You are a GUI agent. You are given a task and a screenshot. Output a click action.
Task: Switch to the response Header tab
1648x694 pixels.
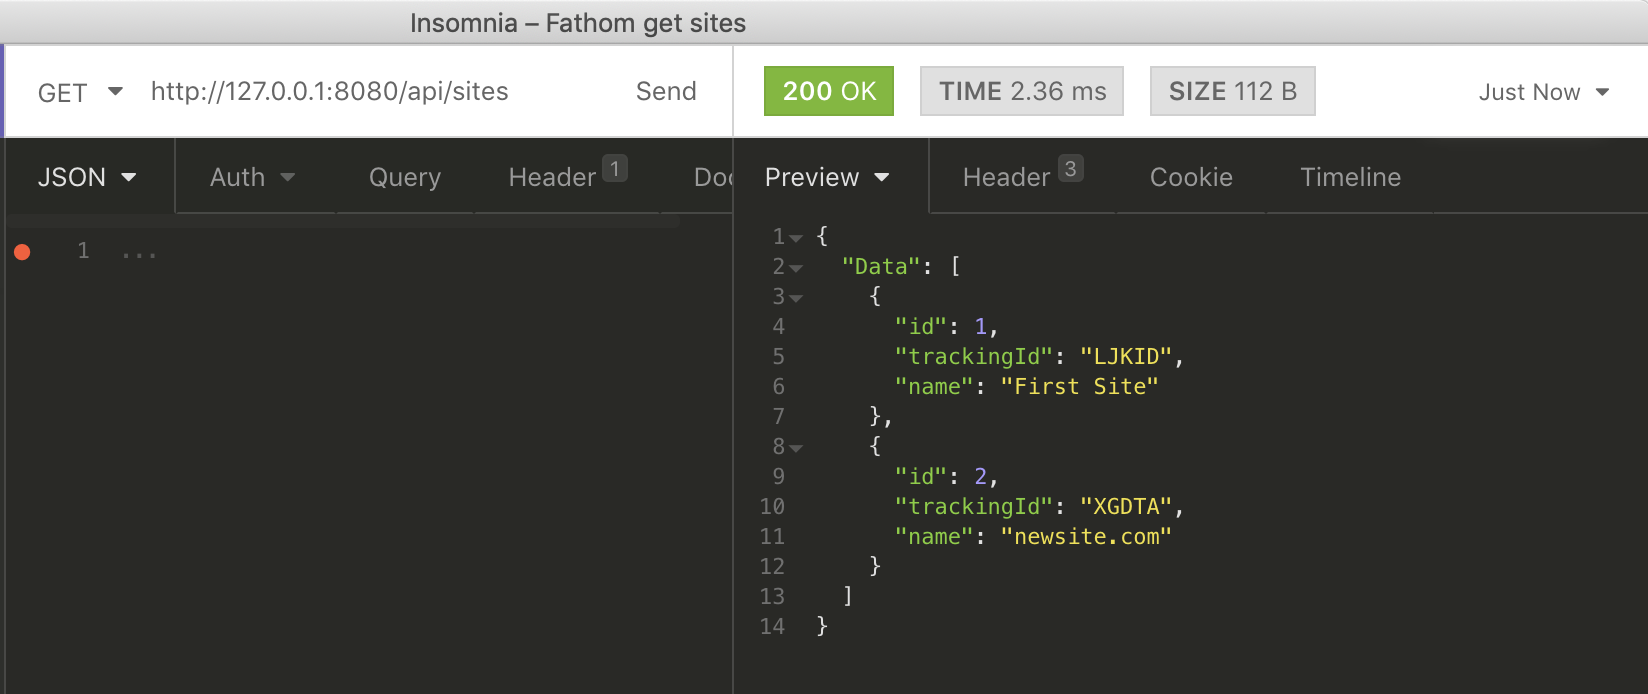click(1006, 177)
